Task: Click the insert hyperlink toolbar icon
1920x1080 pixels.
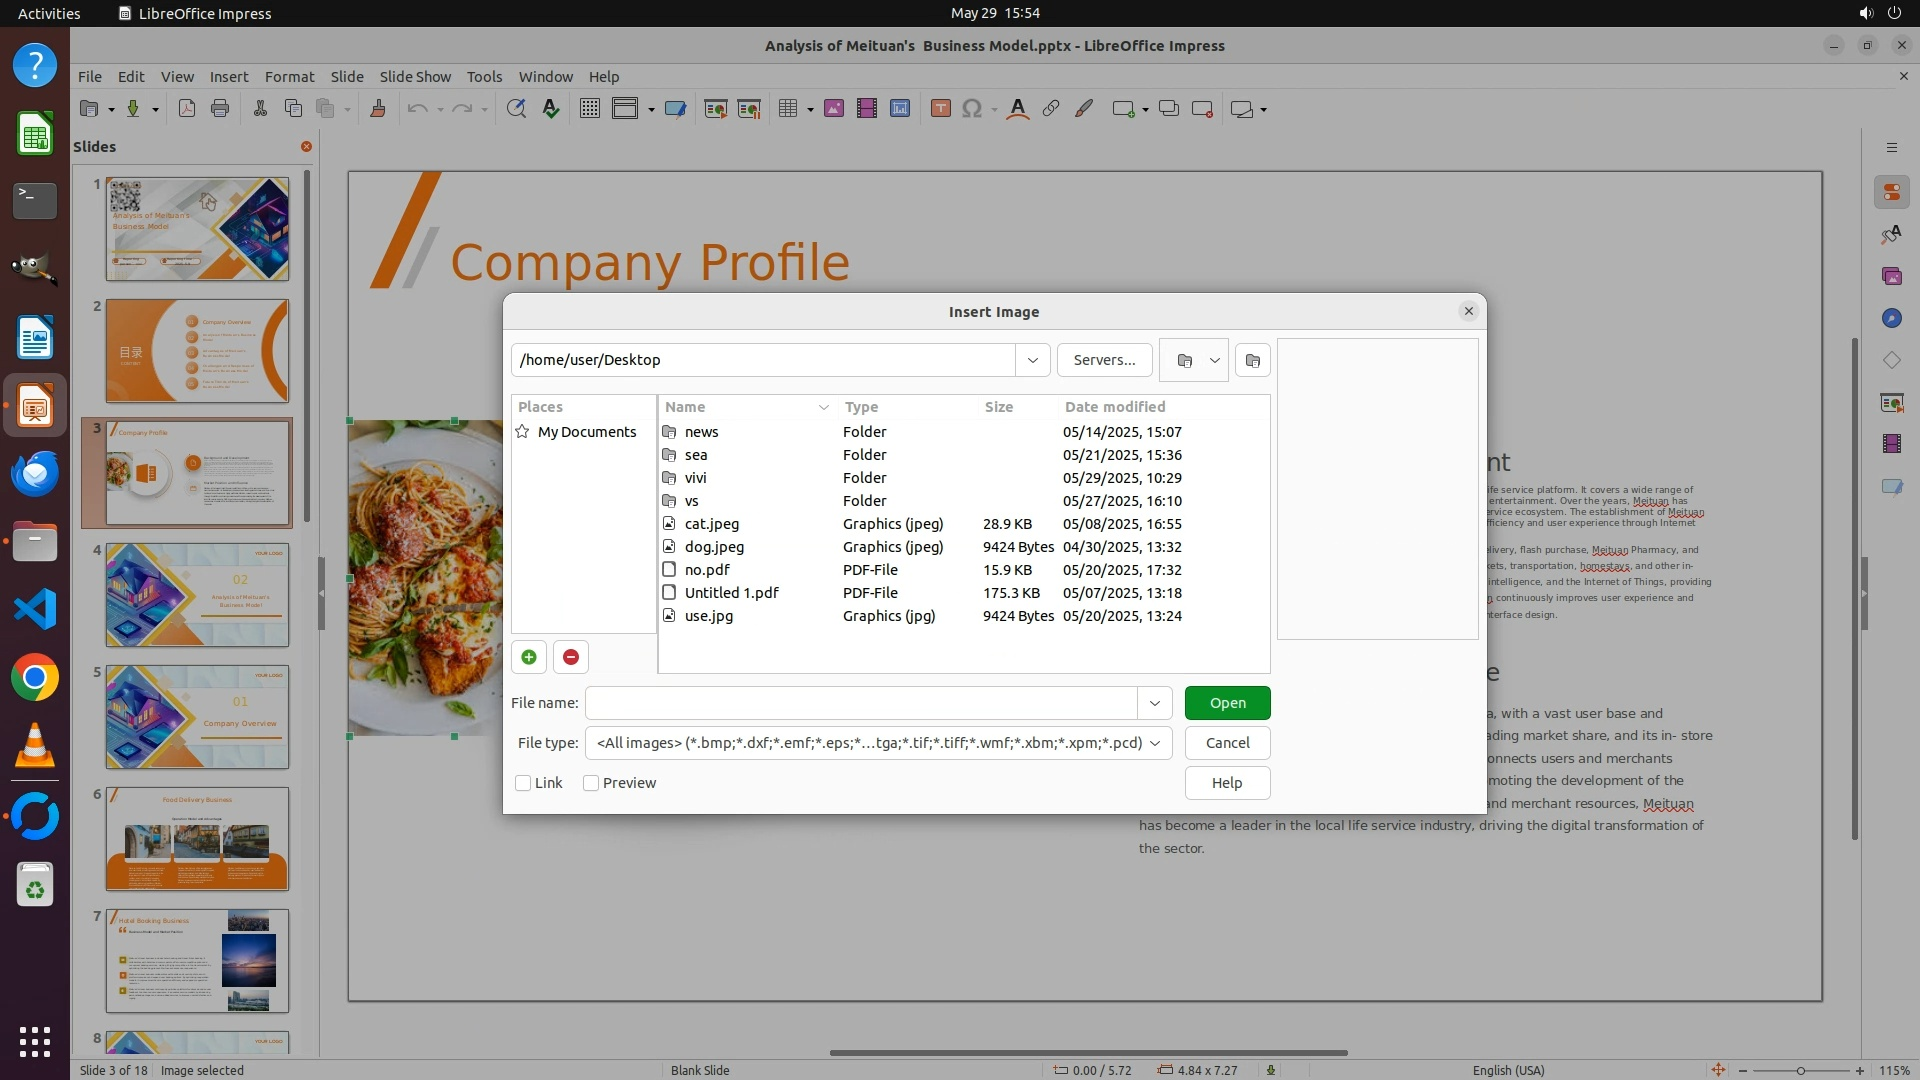Action: pos(1050,109)
